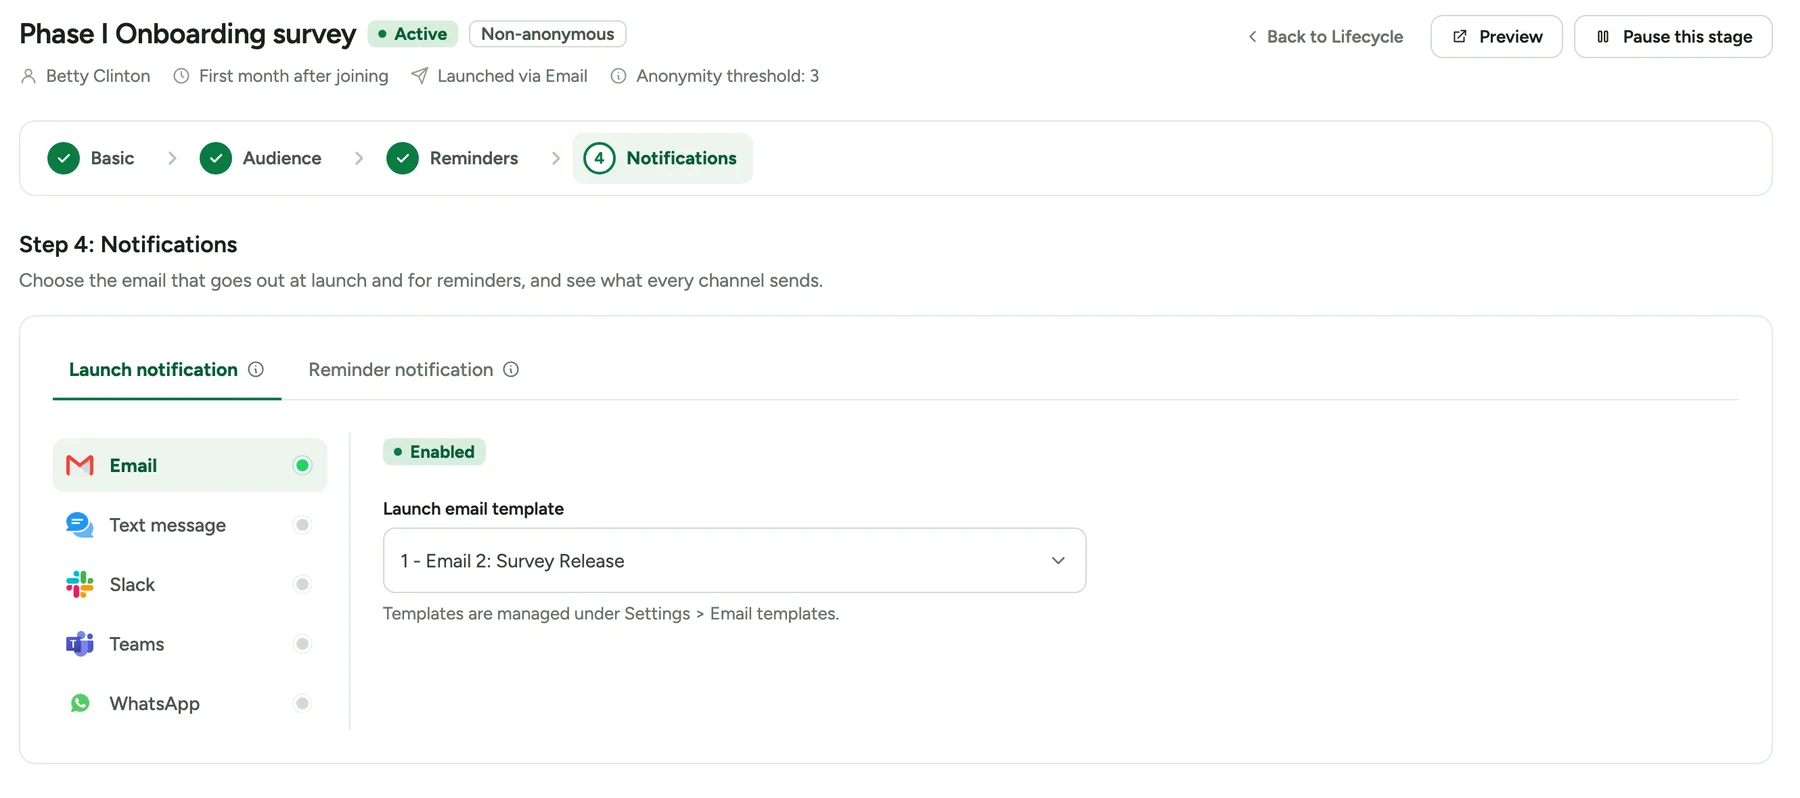Click the green checkmark icon for Audience step

[216, 158]
